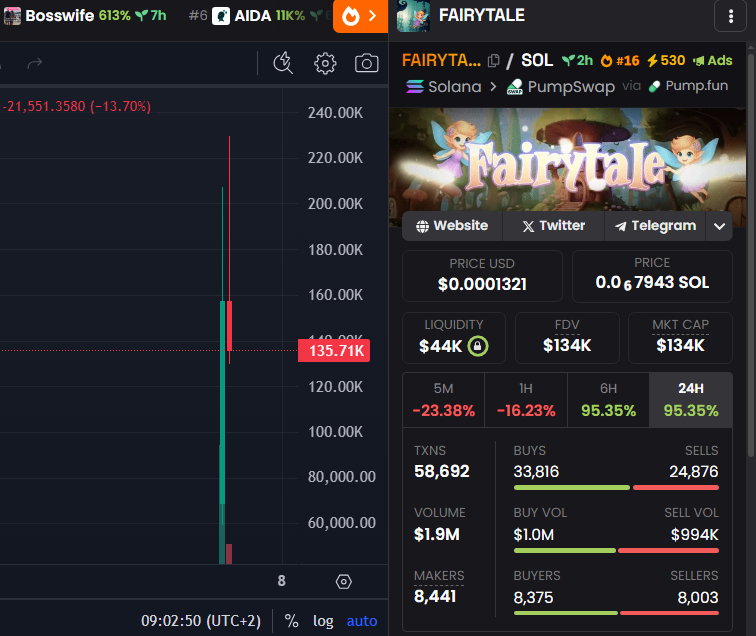The height and width of the screenshot is (636, 756).
Task: Click the buyers versus sellers ratio bar
Action: point(616,613)
